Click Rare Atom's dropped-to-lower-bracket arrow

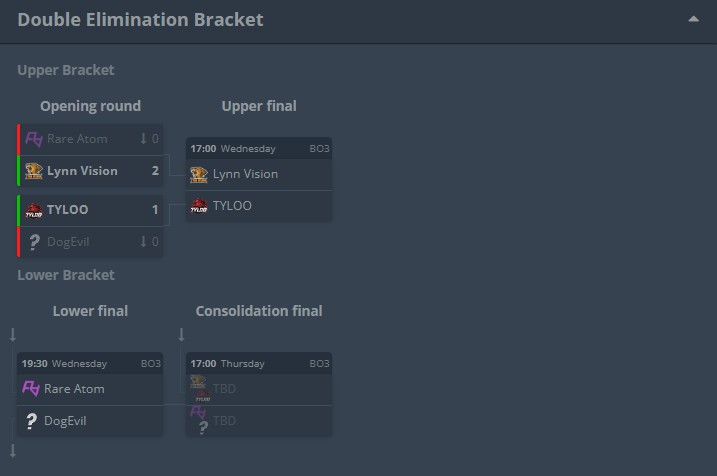pyautogui.click(x=143, y=139)
